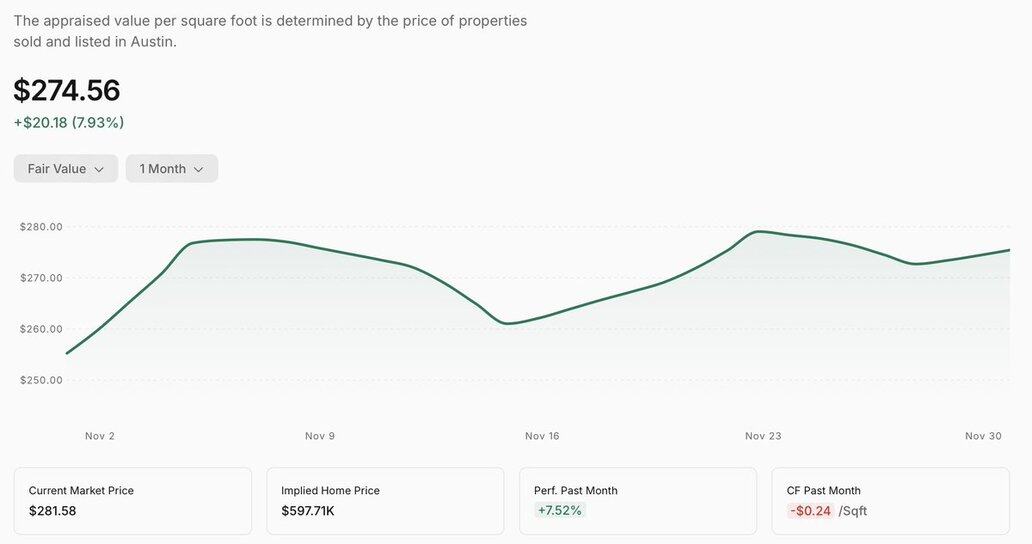Click the Nov 9 date label
The width and height of the screenshot is (1032, 544).
point(320,436)
